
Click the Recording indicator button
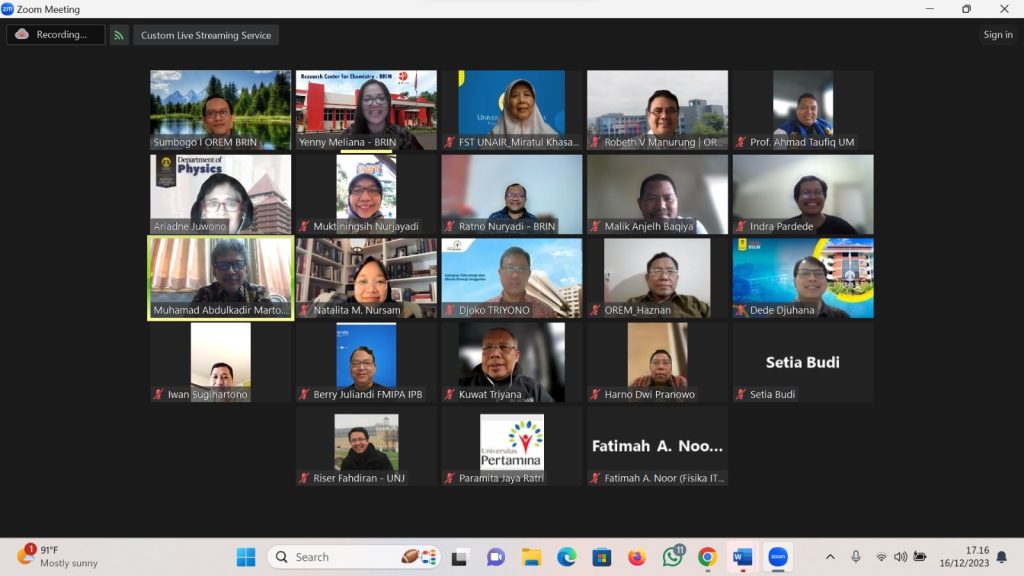tap(56, 35)
